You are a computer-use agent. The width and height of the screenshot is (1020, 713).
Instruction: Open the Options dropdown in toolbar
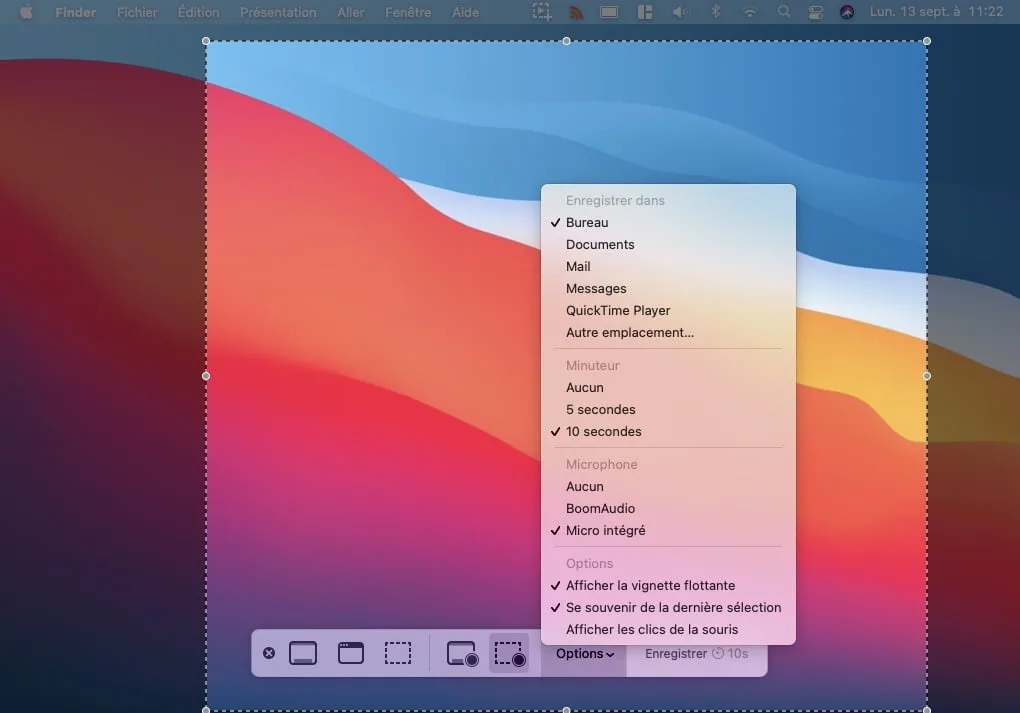pos(584,654)
